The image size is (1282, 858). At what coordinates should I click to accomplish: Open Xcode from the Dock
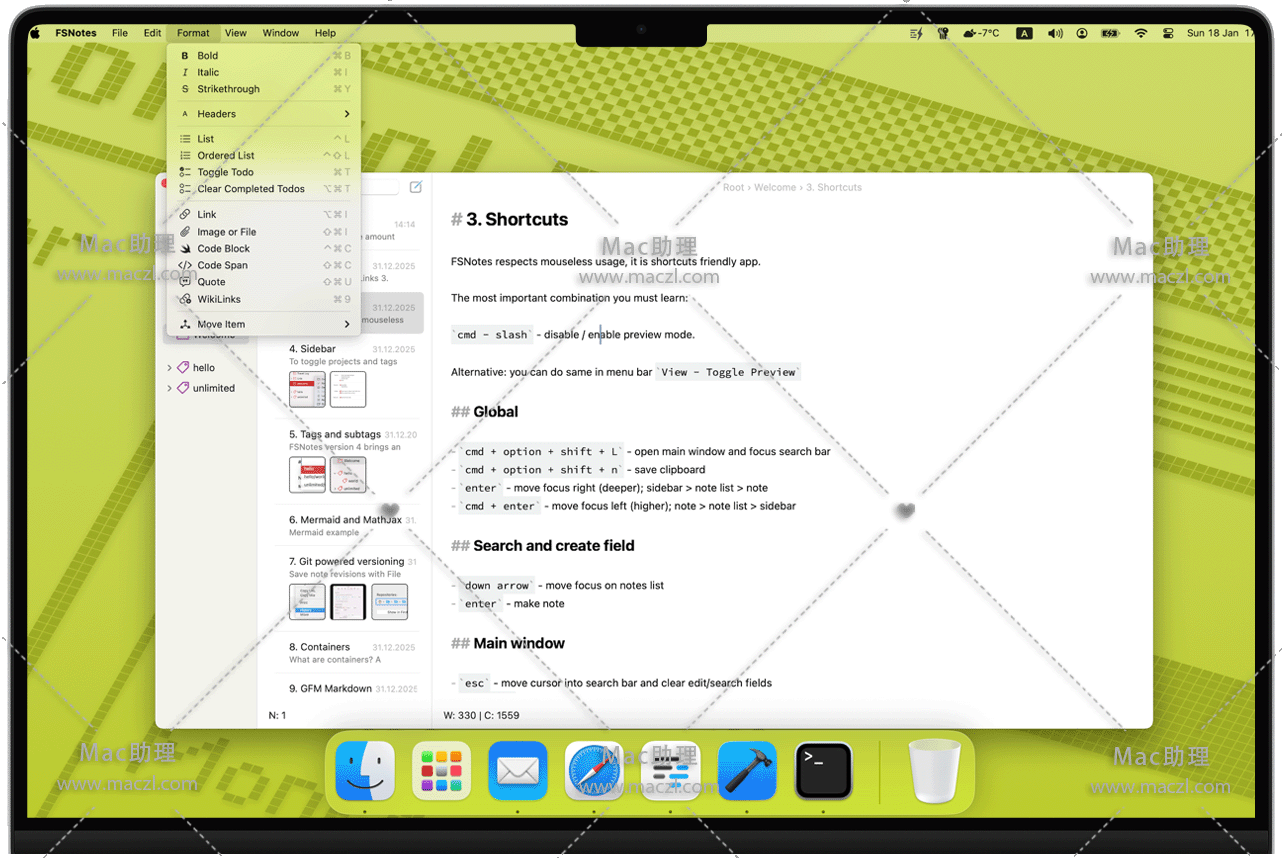[x=747, y=771]
